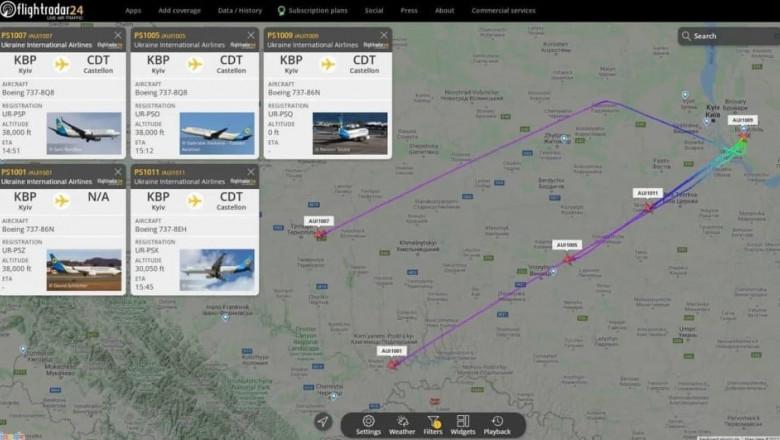Click the locate-me arrow button

(323, 422)
